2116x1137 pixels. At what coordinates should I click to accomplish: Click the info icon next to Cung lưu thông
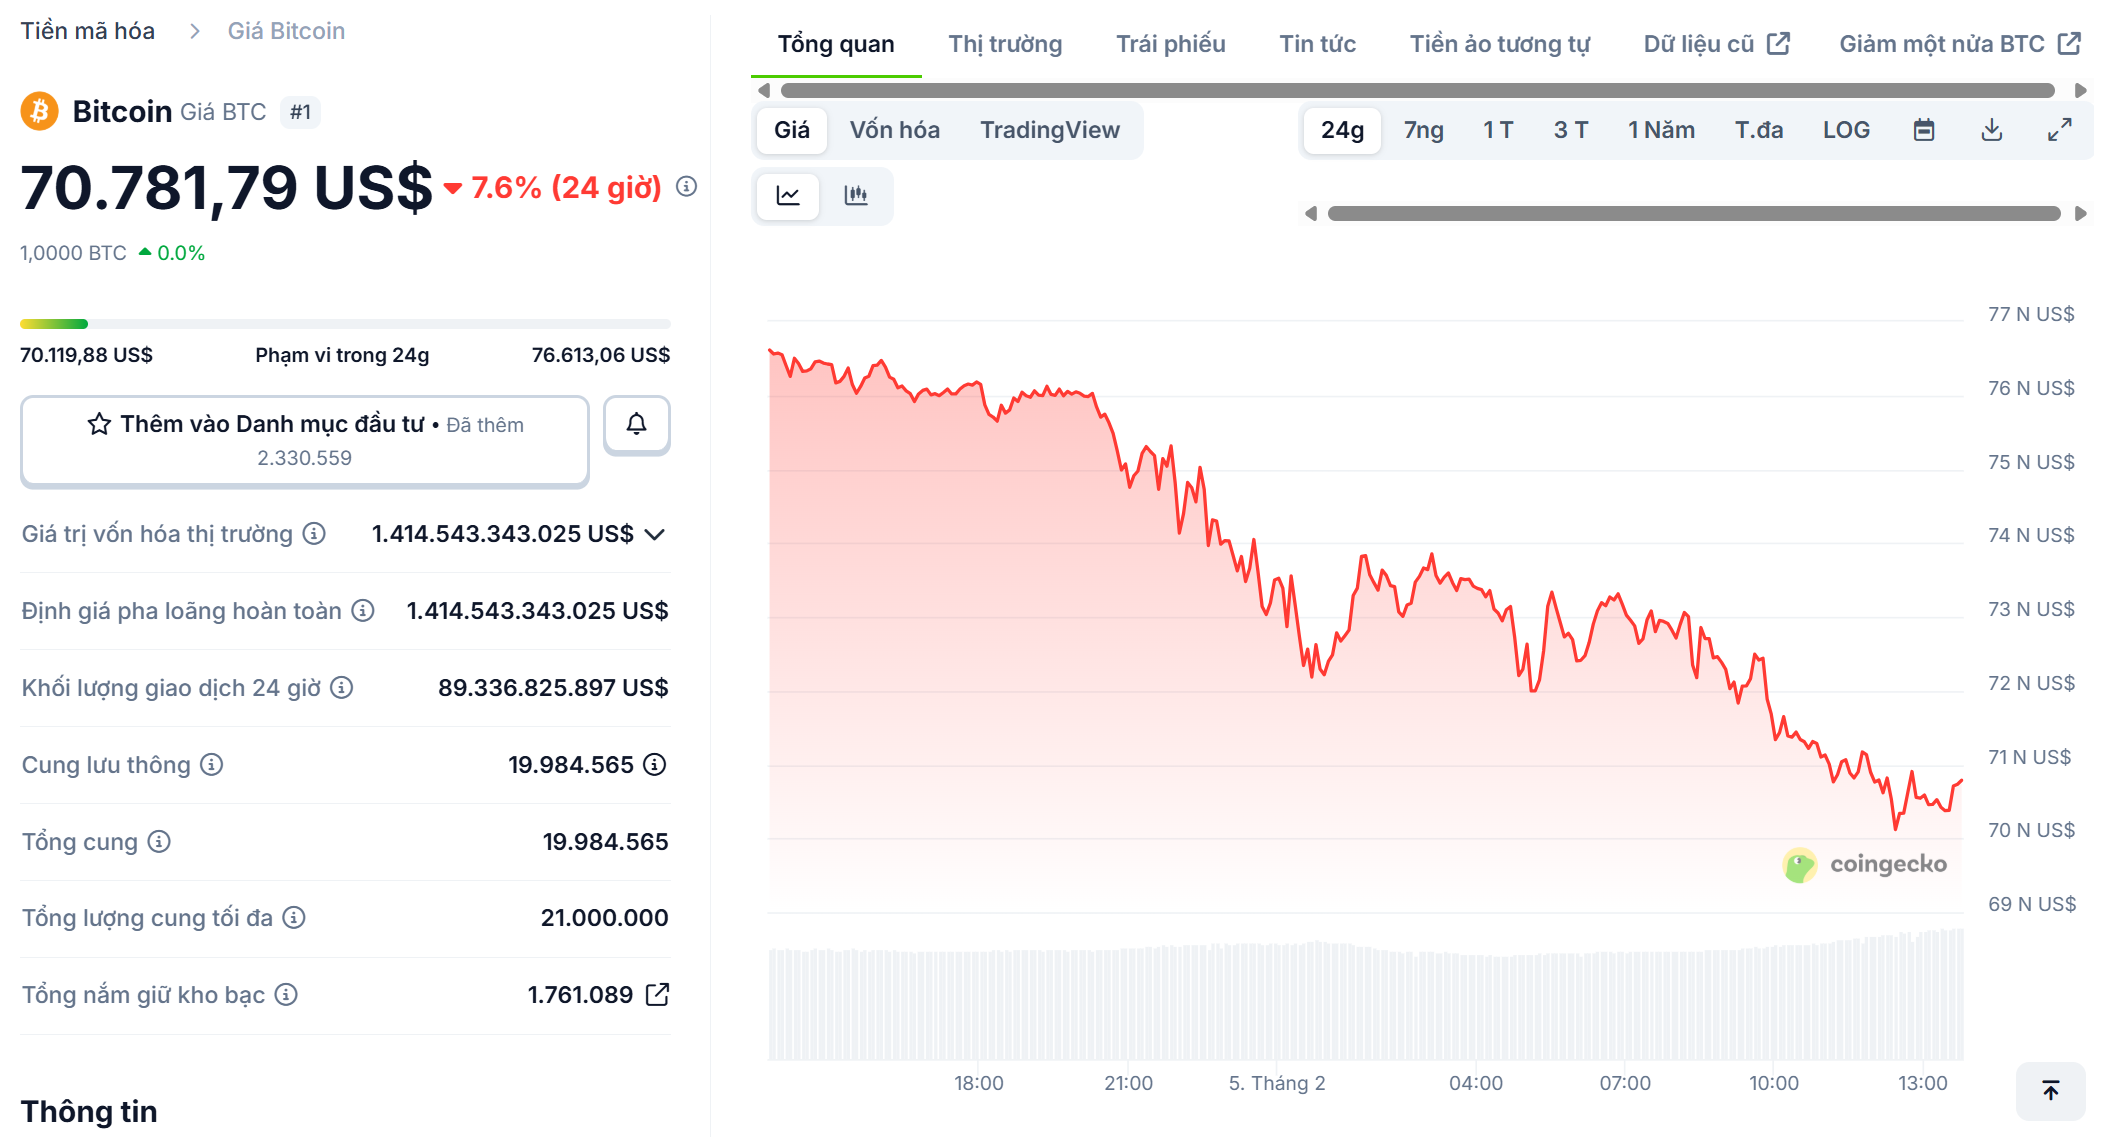pyautogui.click(x=210, y=764)
